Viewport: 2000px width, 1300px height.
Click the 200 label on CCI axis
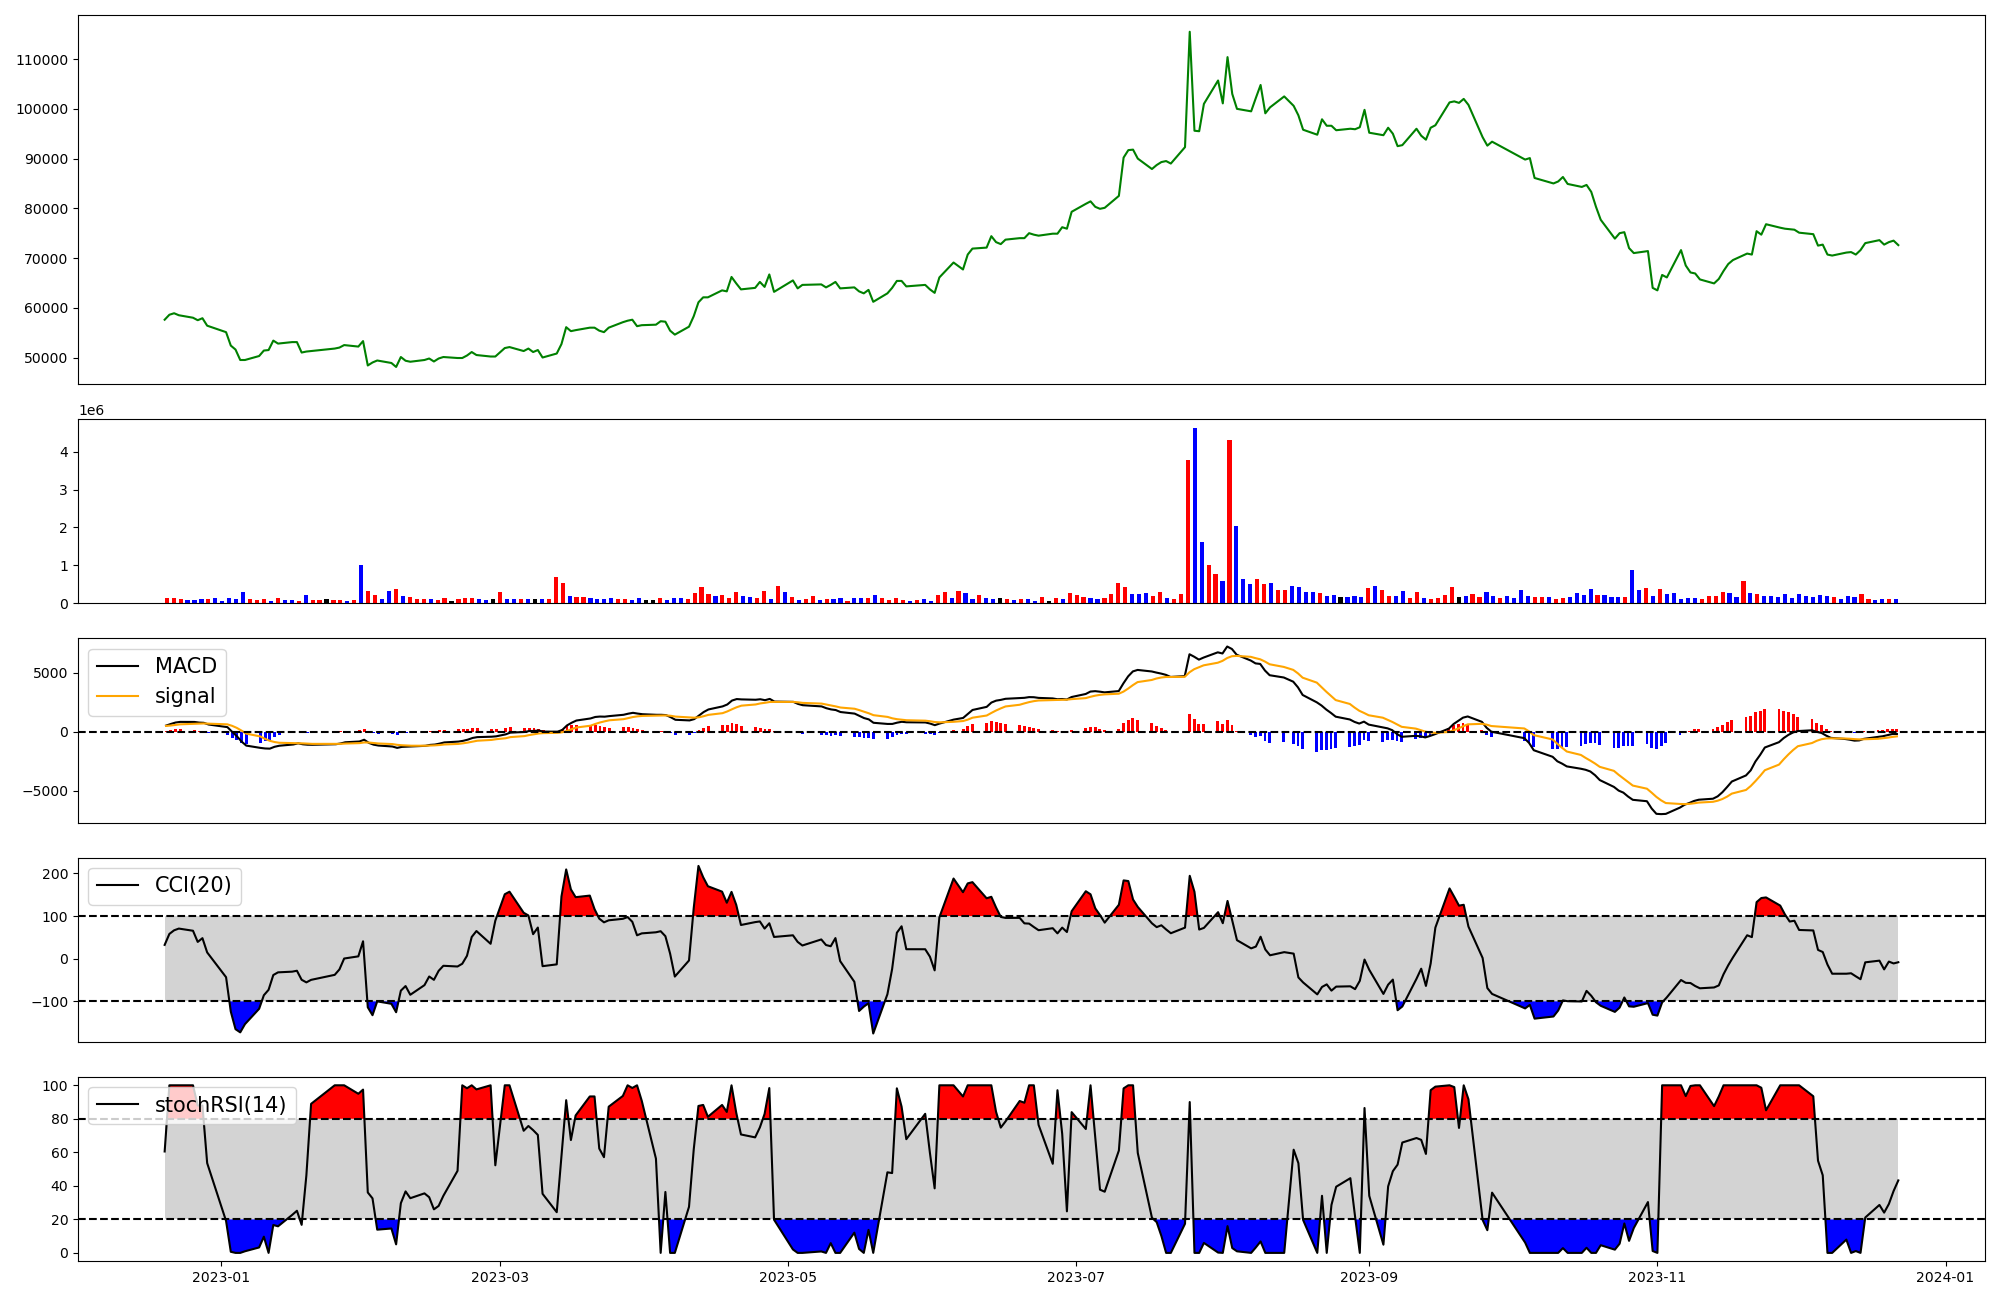[x=56, y=874]
